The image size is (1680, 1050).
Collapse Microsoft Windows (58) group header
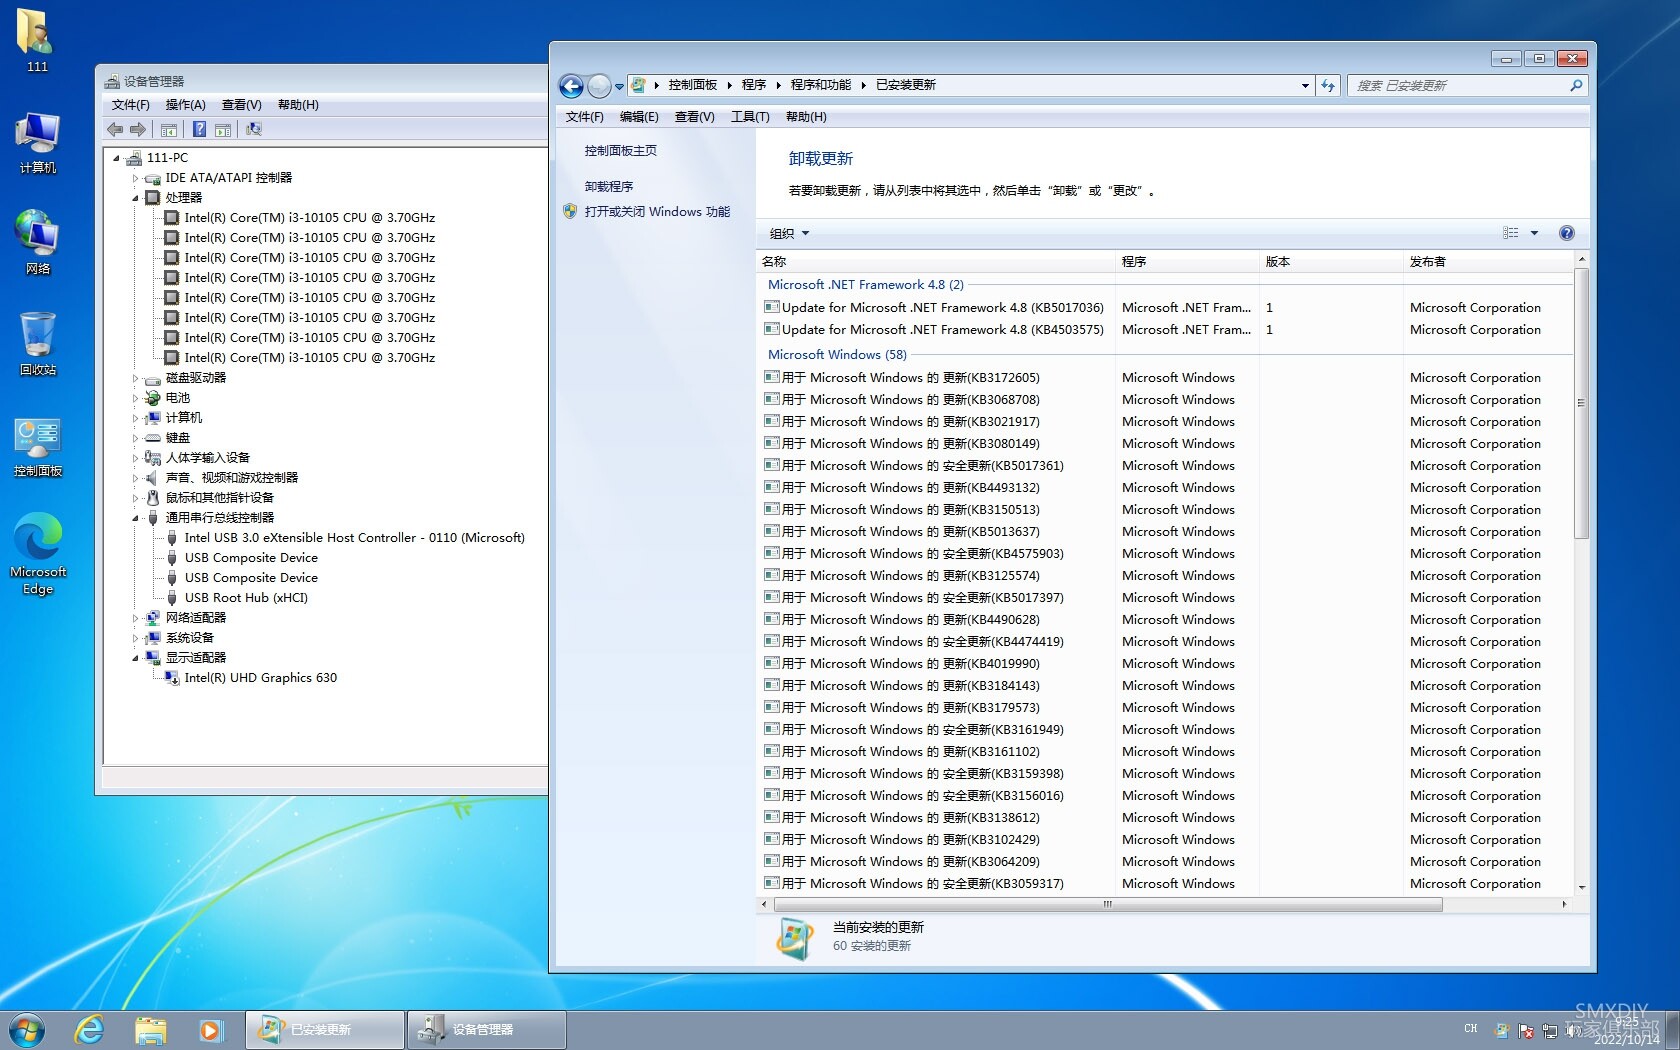click(x=837, y=355)
